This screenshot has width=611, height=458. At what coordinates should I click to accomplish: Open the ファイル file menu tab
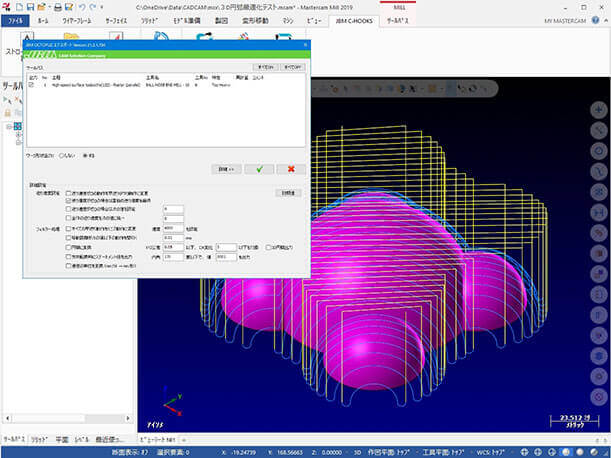18,20
